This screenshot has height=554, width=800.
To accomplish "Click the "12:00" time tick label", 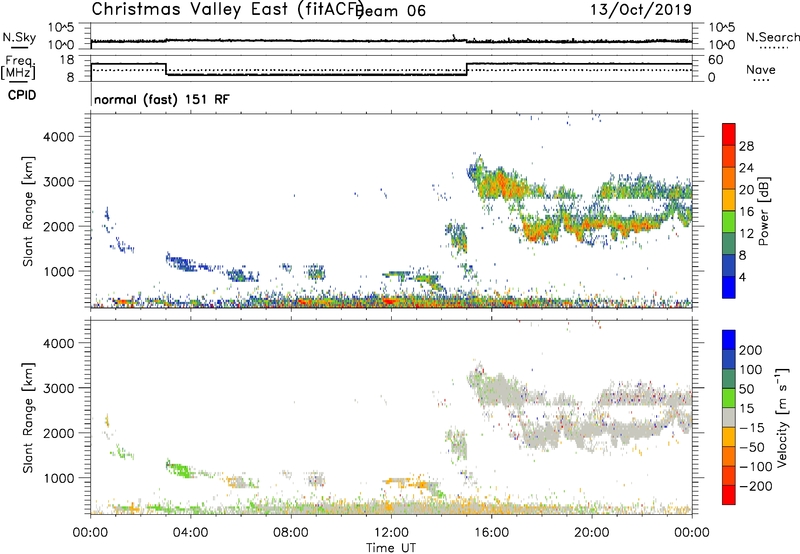I will [391, 533].
